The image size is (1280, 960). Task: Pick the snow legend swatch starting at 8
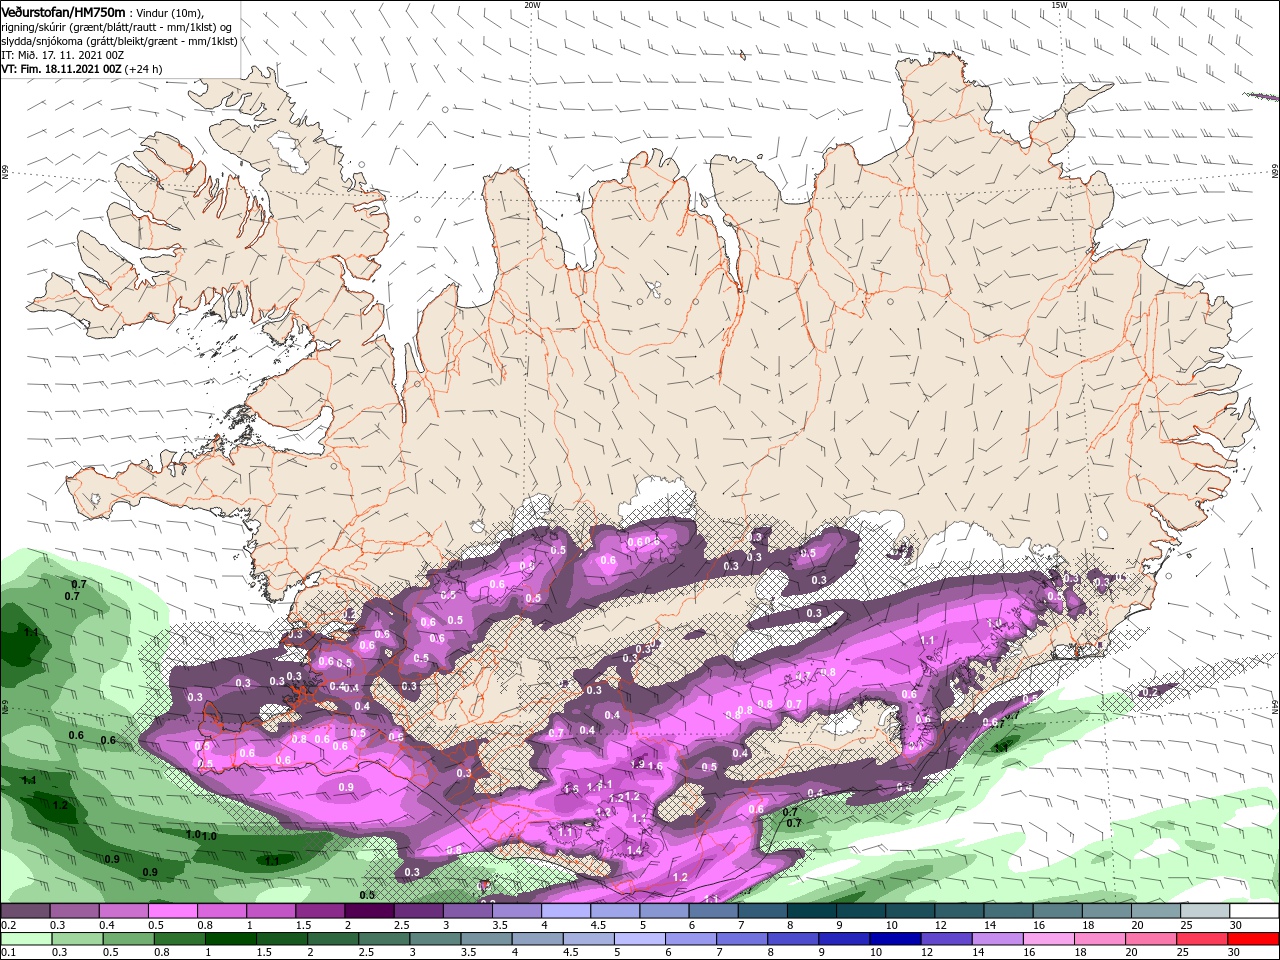[811, 911]
